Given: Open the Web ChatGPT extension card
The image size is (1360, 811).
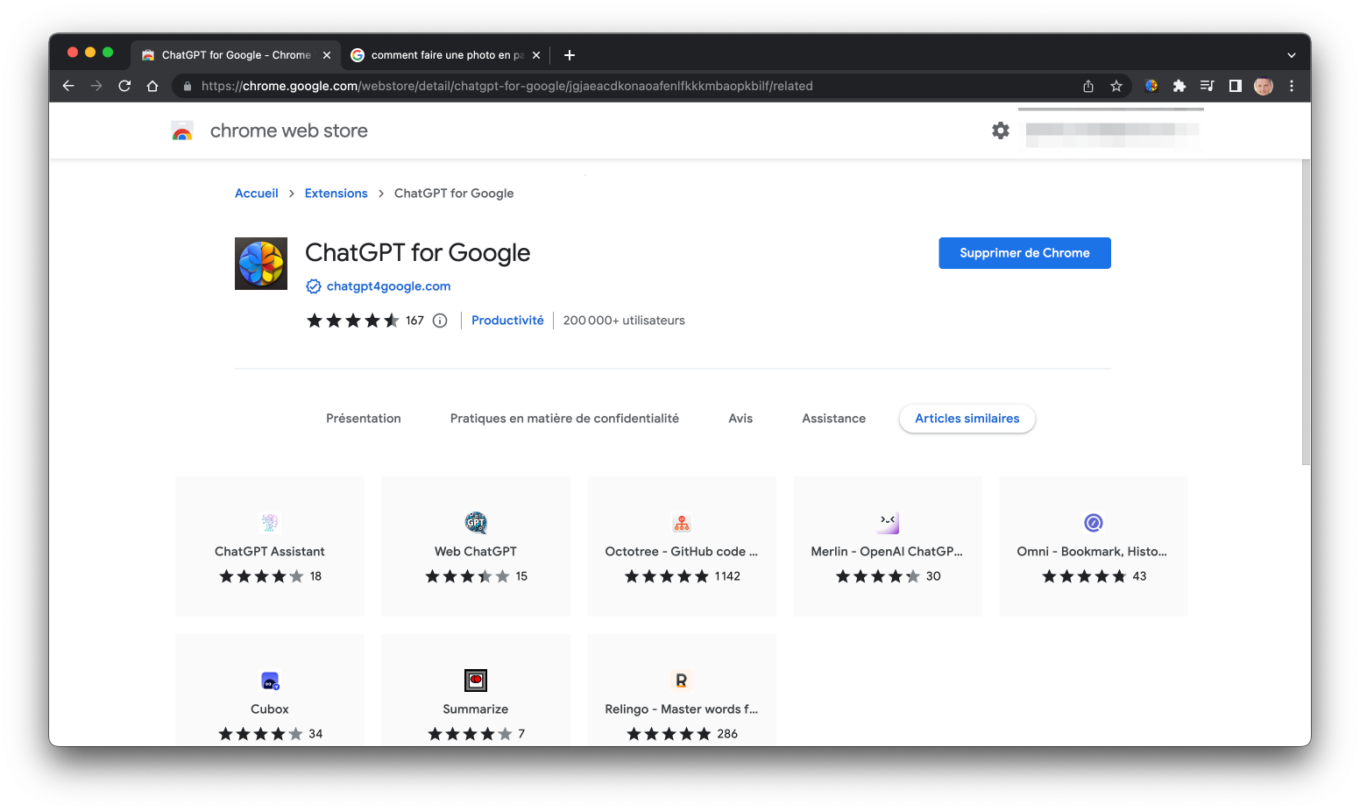Looking at the screenshot, I should [x=476, y=546].
